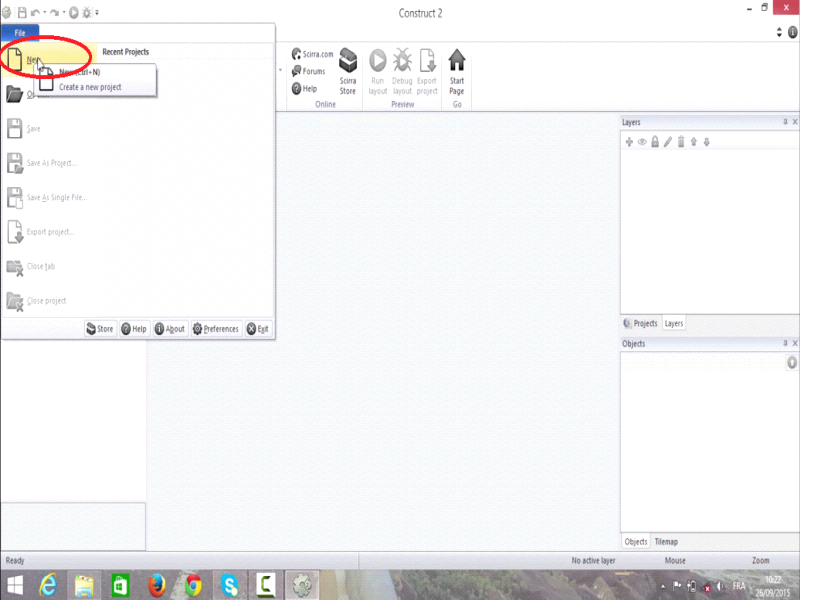The width and height of the screenshot is (819, 600).
Task: Add a new layer with the plus icon
Action: coord(629,141)
